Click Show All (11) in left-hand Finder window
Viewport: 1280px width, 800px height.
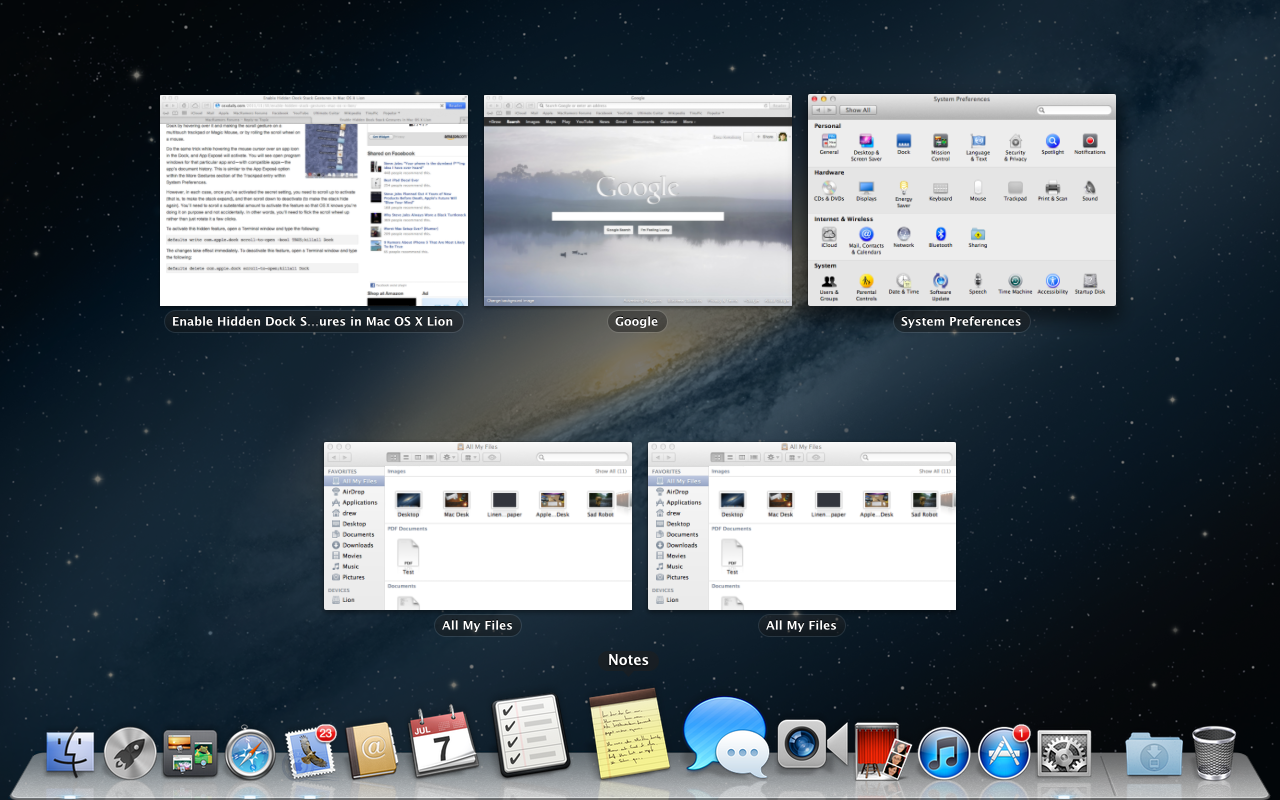[x=611, y=471]
